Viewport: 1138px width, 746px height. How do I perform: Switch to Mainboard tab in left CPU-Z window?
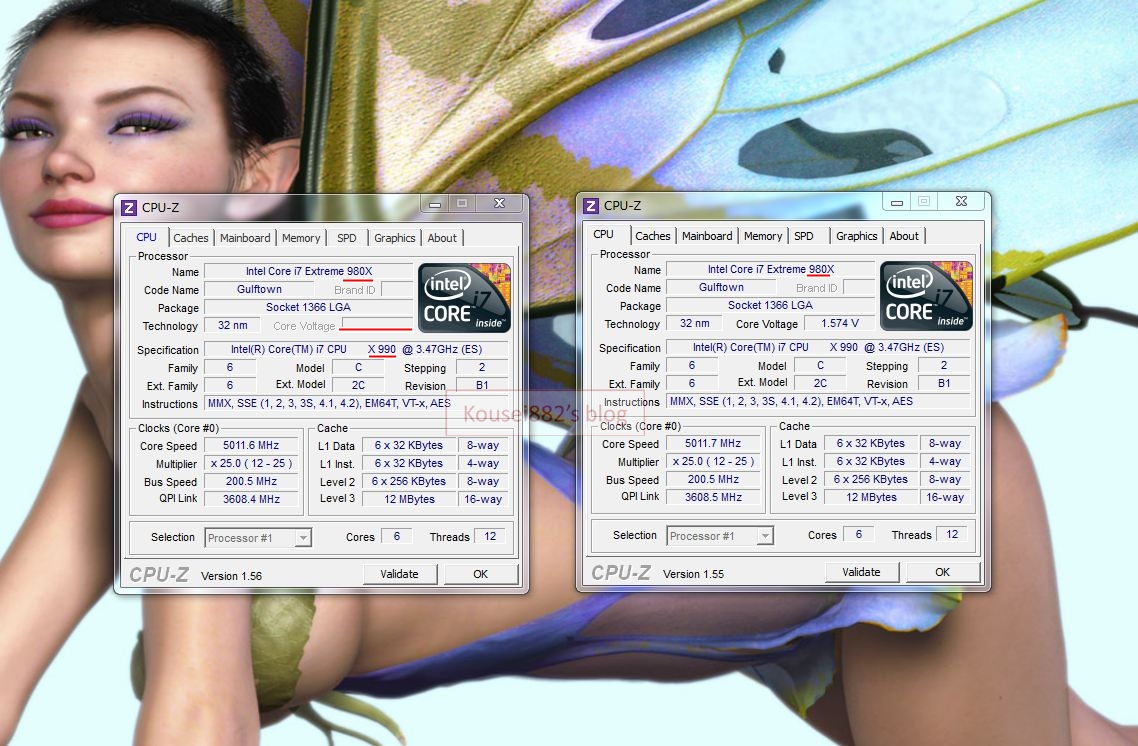click(245, 238)
